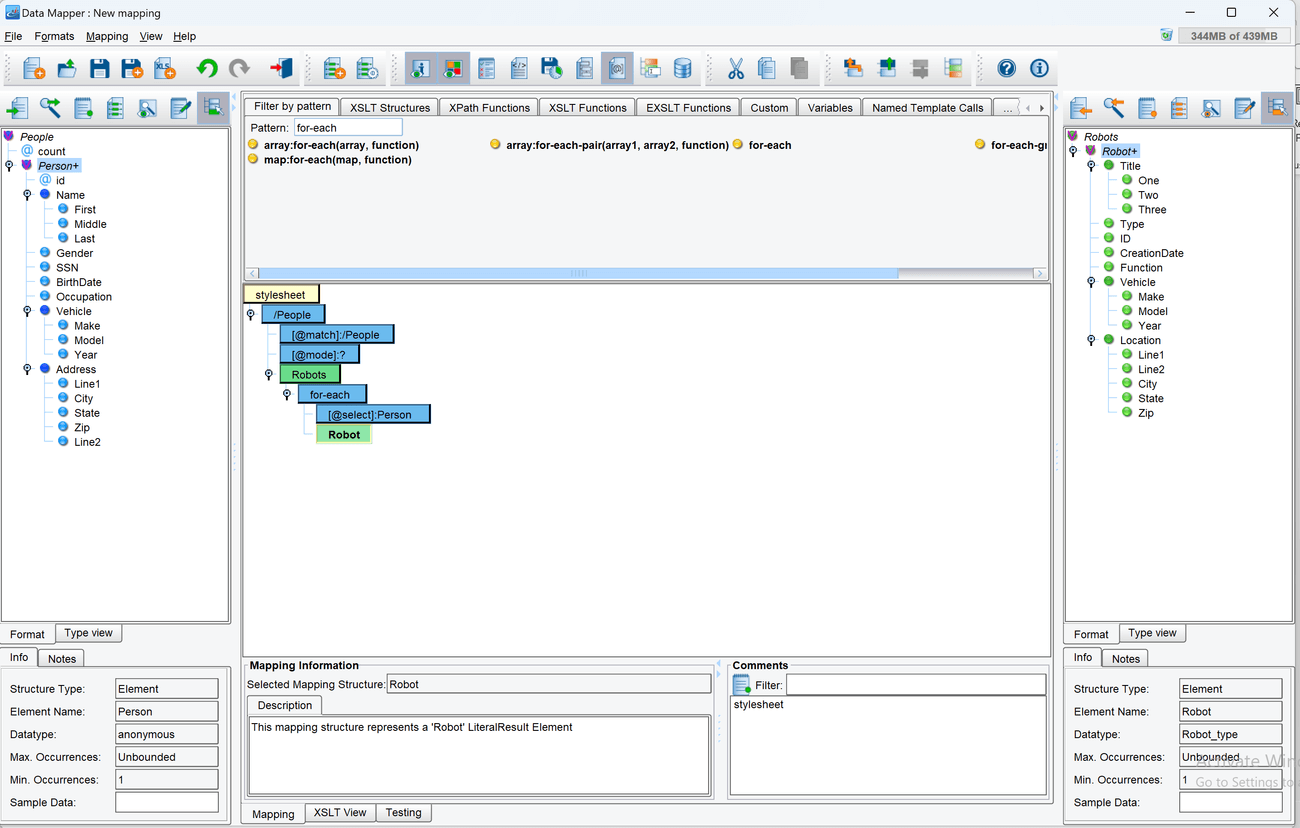Click the code document icon in main toolbar

(x=519, y=68)
